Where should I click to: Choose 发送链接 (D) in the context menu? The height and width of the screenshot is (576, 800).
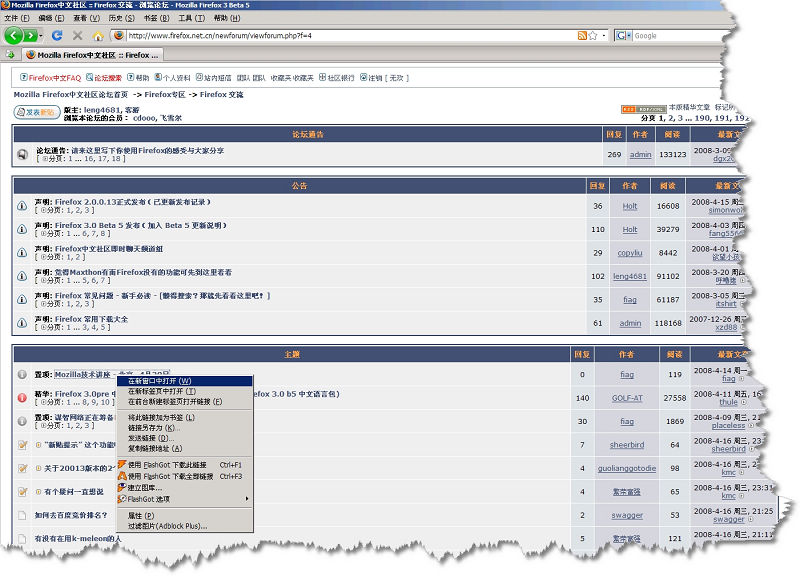click(x=185, y=438)
